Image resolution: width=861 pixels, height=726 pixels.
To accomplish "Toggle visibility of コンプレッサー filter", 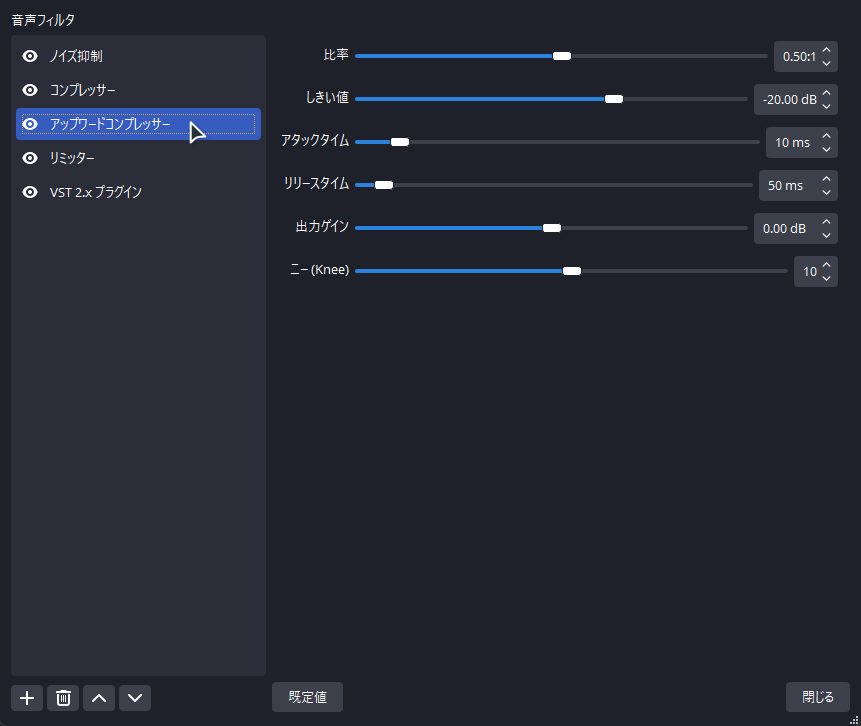I will pyautogui.click(x=30, y=90).
